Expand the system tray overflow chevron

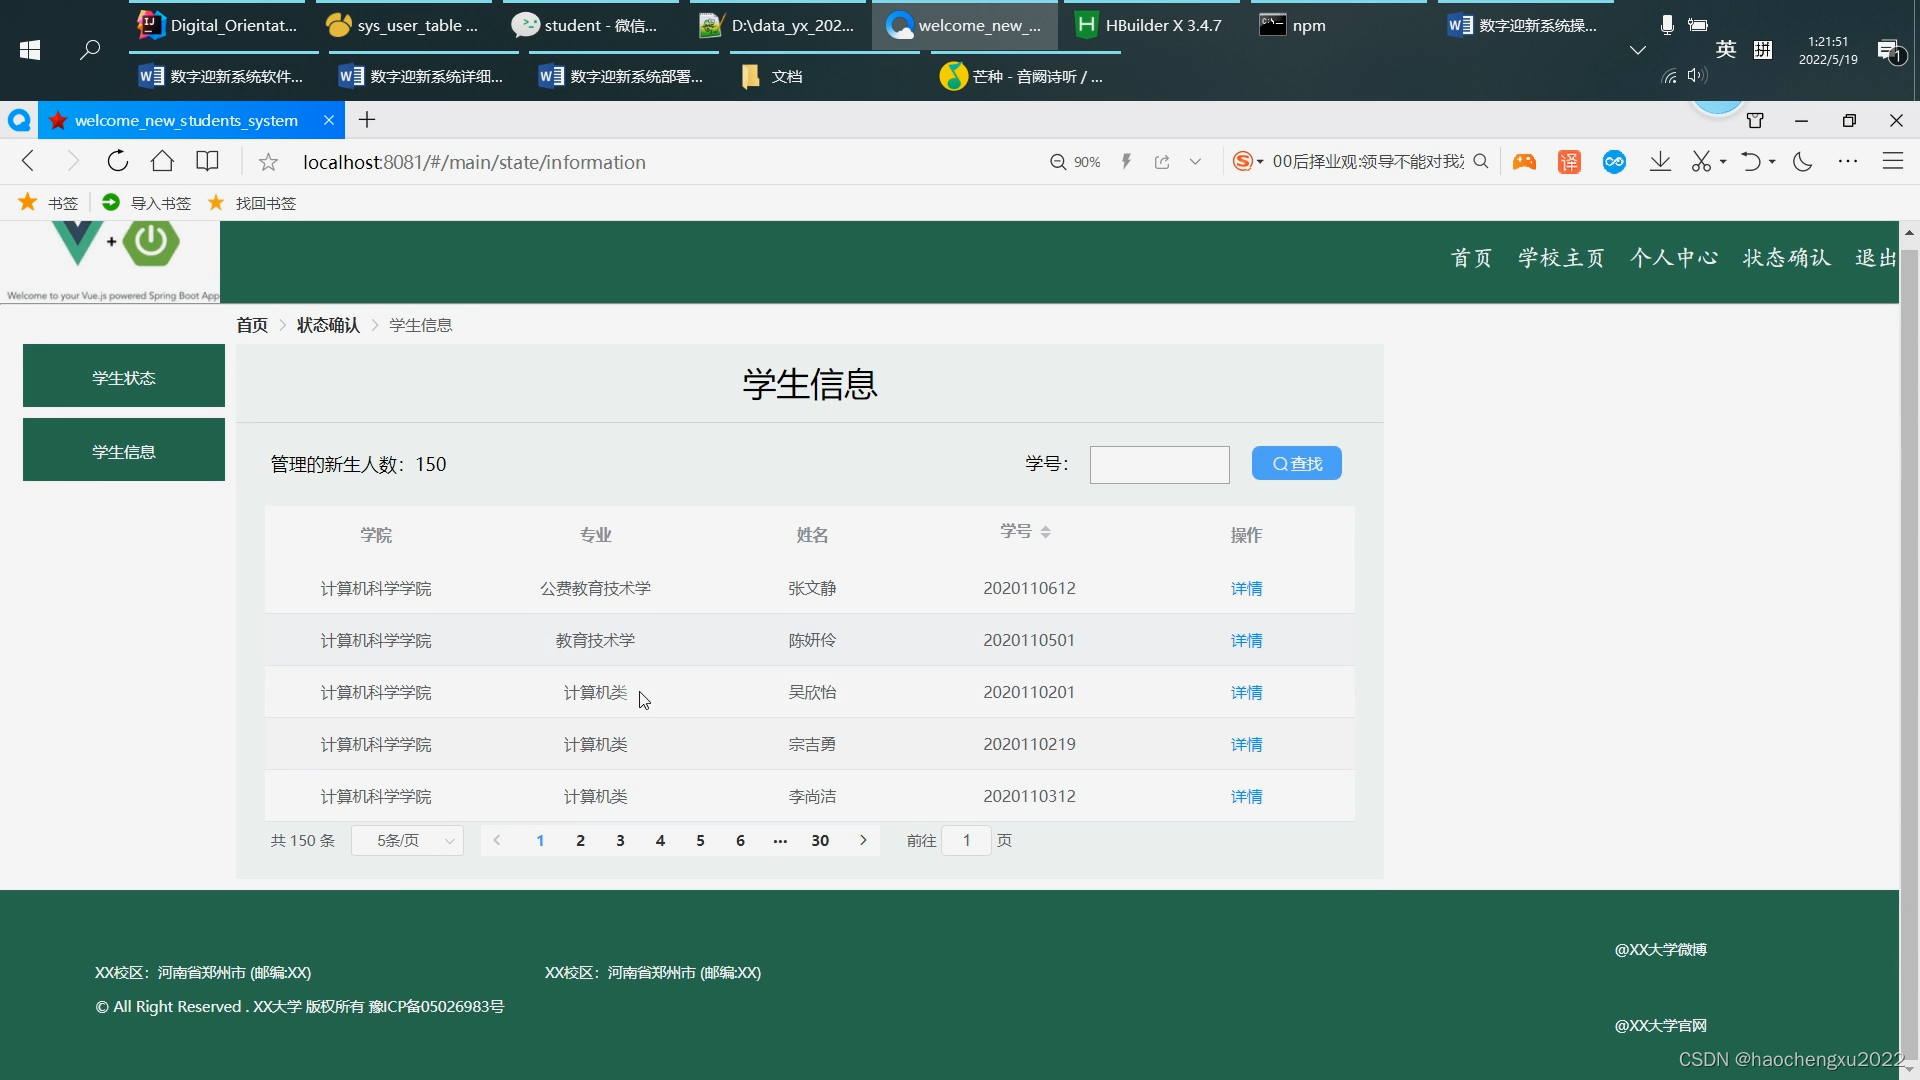point(1637,50)
